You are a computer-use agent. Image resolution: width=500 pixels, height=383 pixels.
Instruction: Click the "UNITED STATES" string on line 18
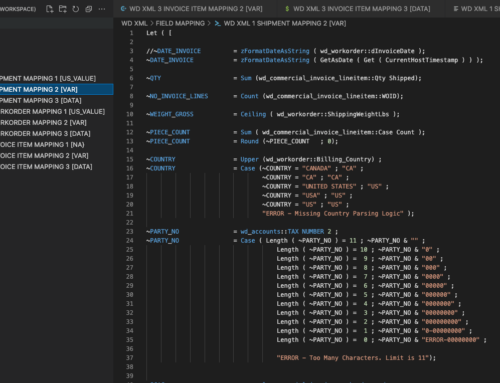[329, 186]
